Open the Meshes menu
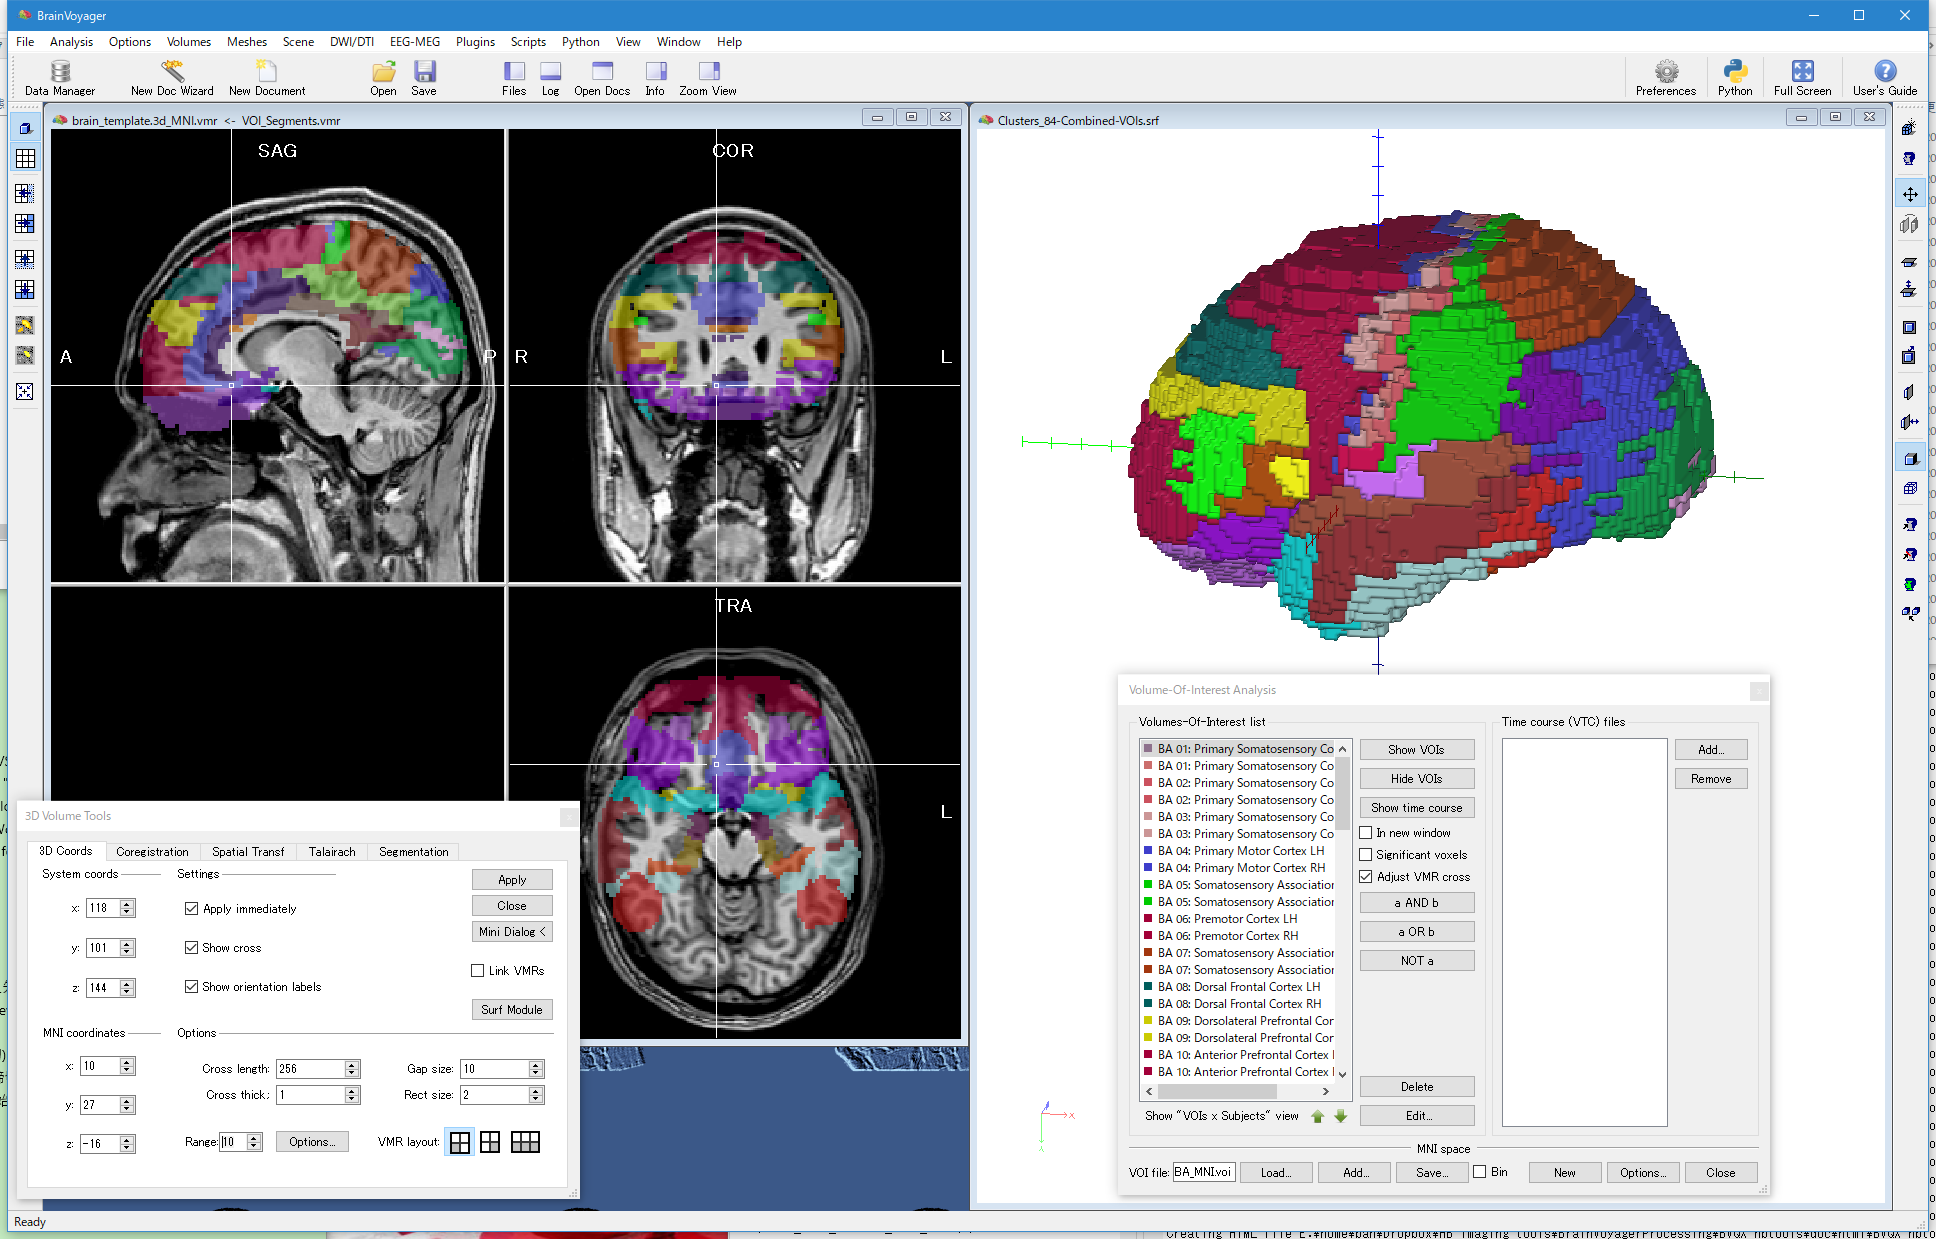This screenshot has width=1936, height=1239. 246,42
